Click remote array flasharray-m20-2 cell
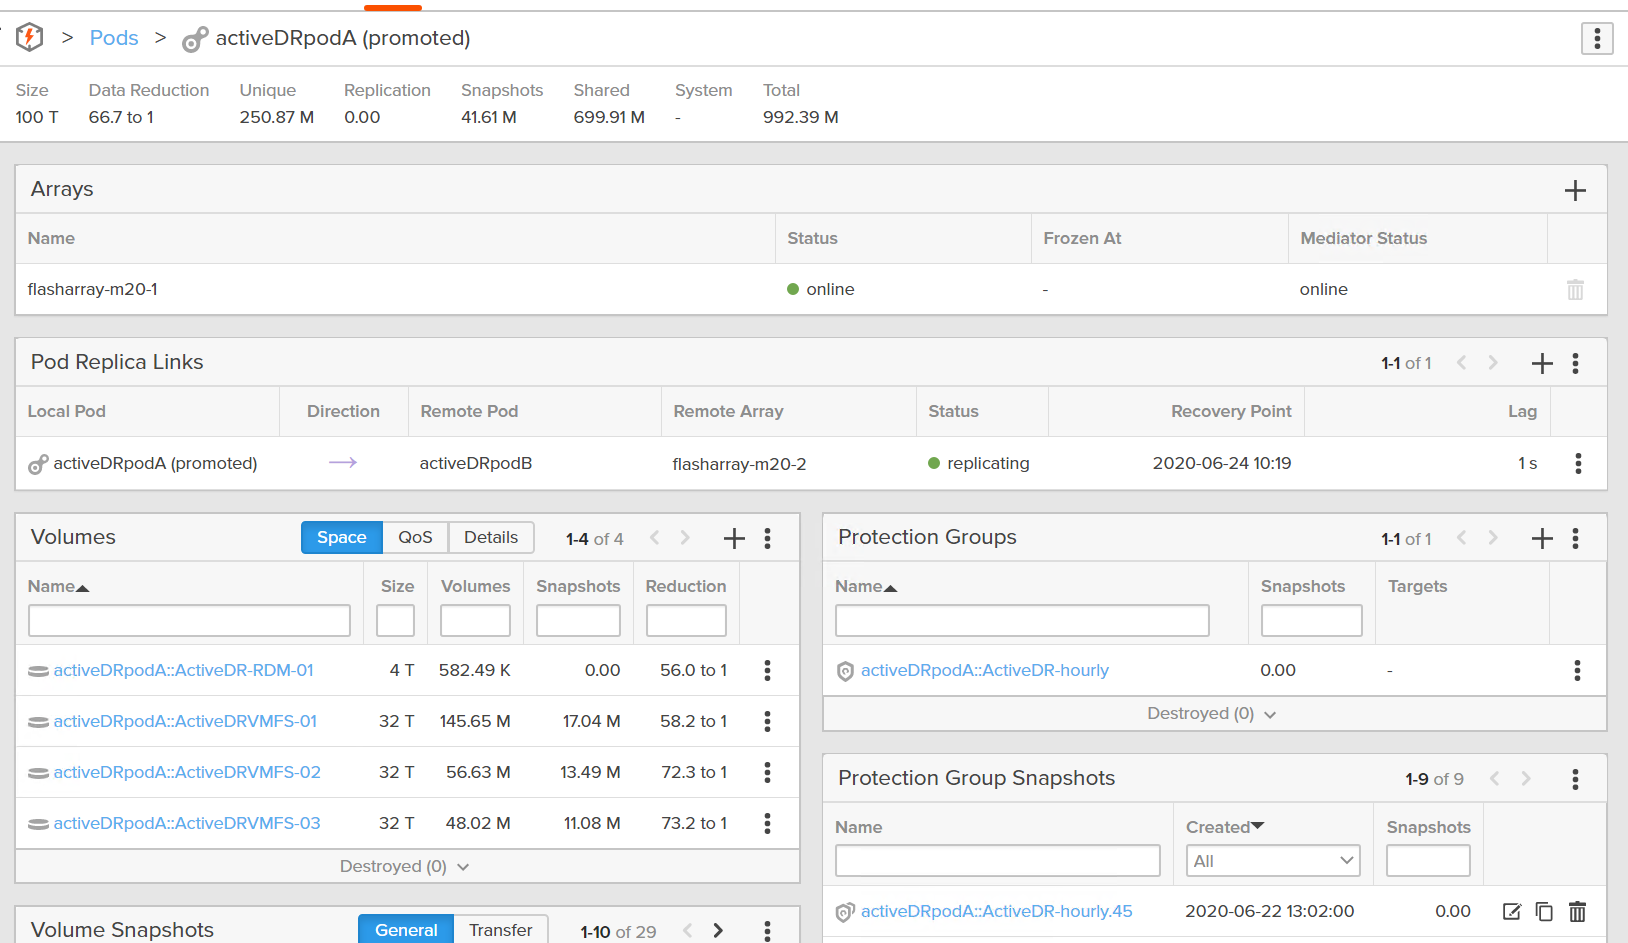Screen dimensions: 1628x943 739,464
